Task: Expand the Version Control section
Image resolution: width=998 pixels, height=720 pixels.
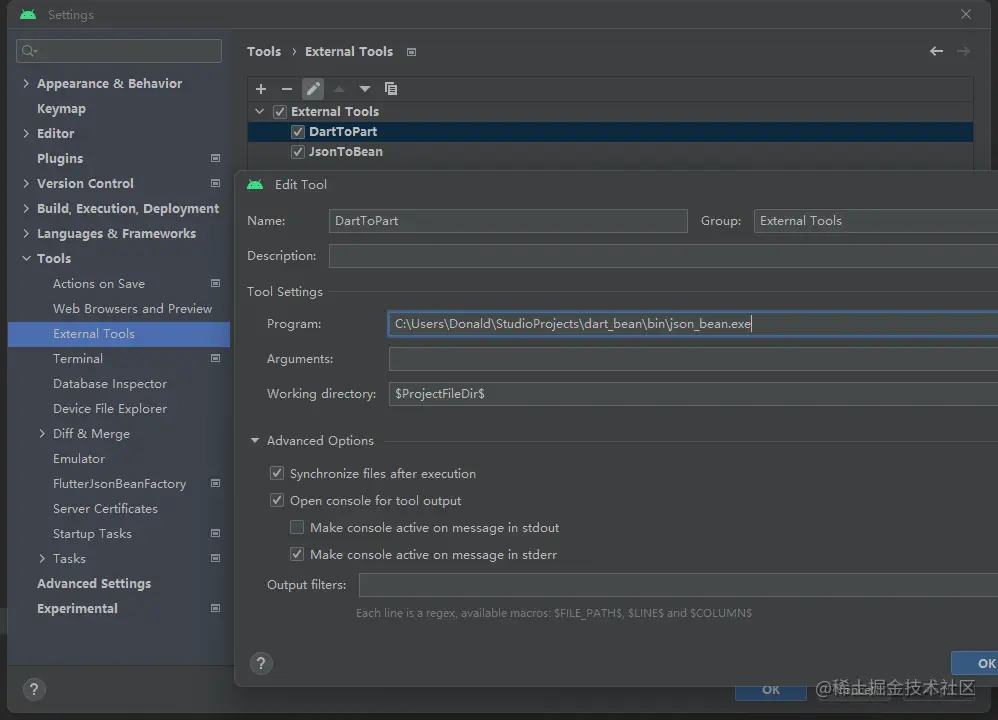Action: click(26, 183)
